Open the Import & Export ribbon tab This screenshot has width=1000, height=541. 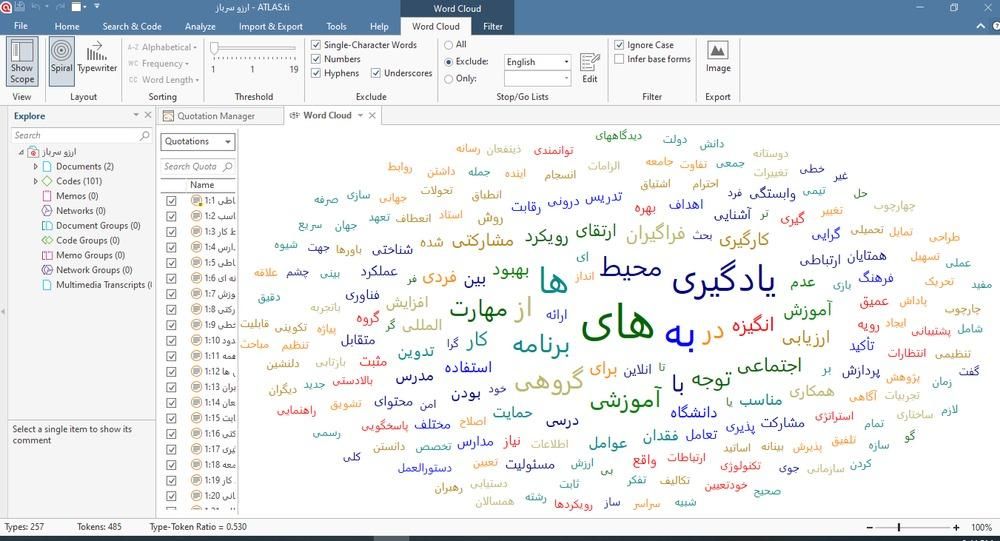click(271, 26)
